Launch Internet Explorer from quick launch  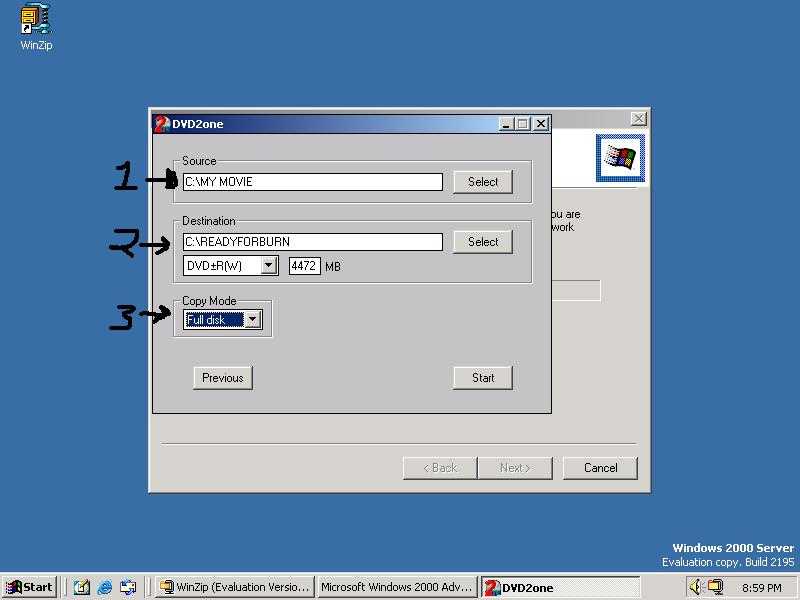[105, 587]
